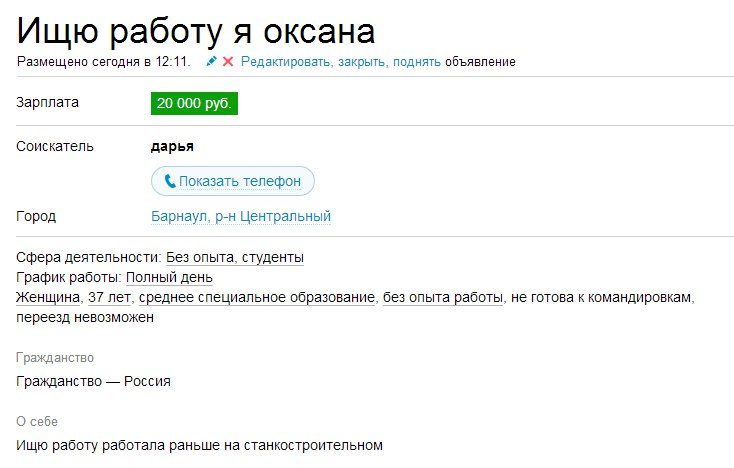Open the среднее специальное образование link
This screenshot has width=734, height=468.
(257, 297)
